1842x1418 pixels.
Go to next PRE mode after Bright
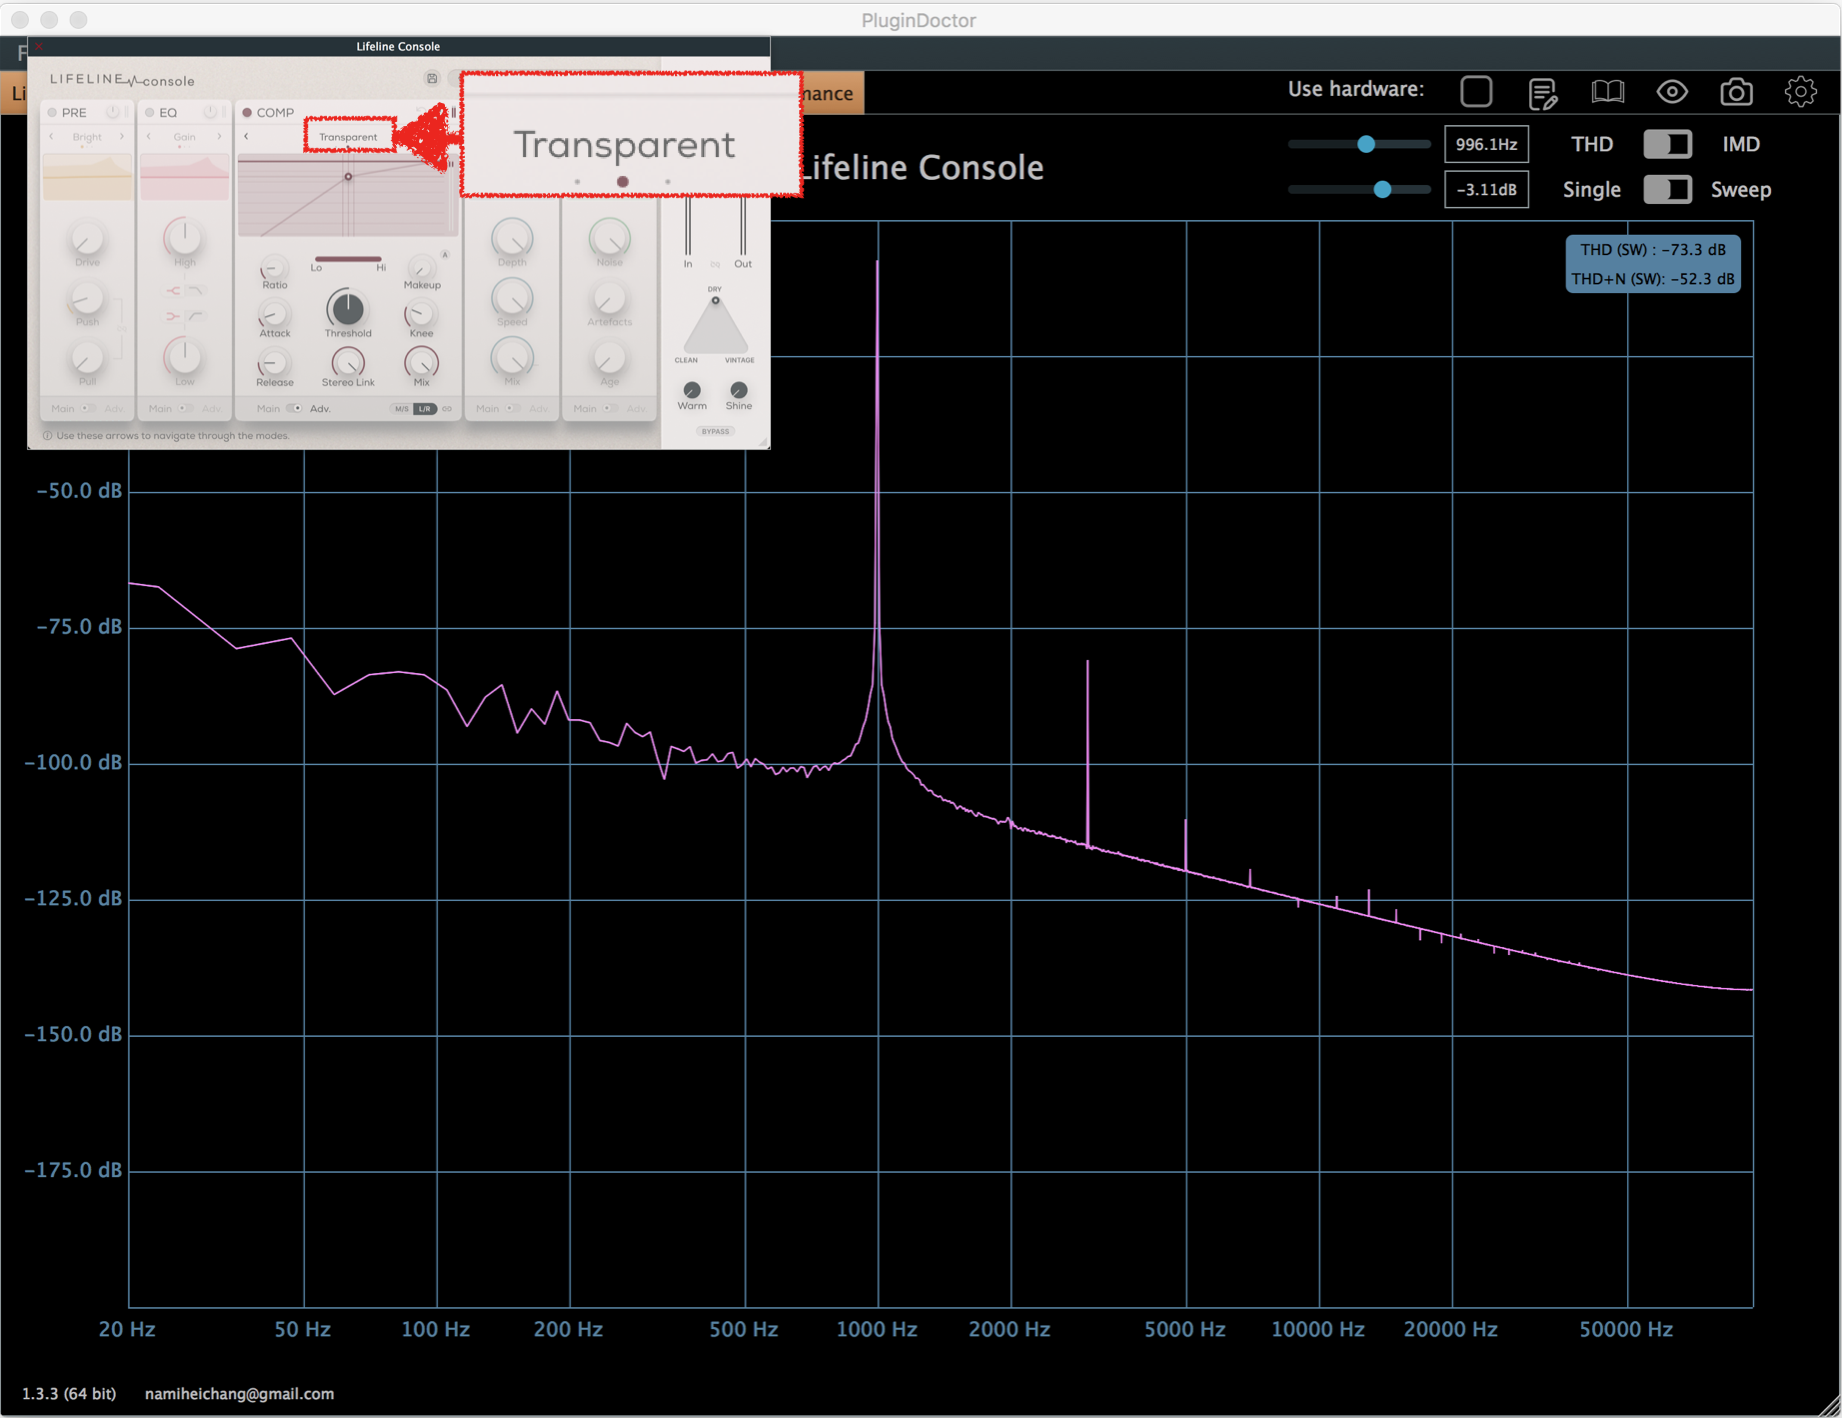pos(122,136)
